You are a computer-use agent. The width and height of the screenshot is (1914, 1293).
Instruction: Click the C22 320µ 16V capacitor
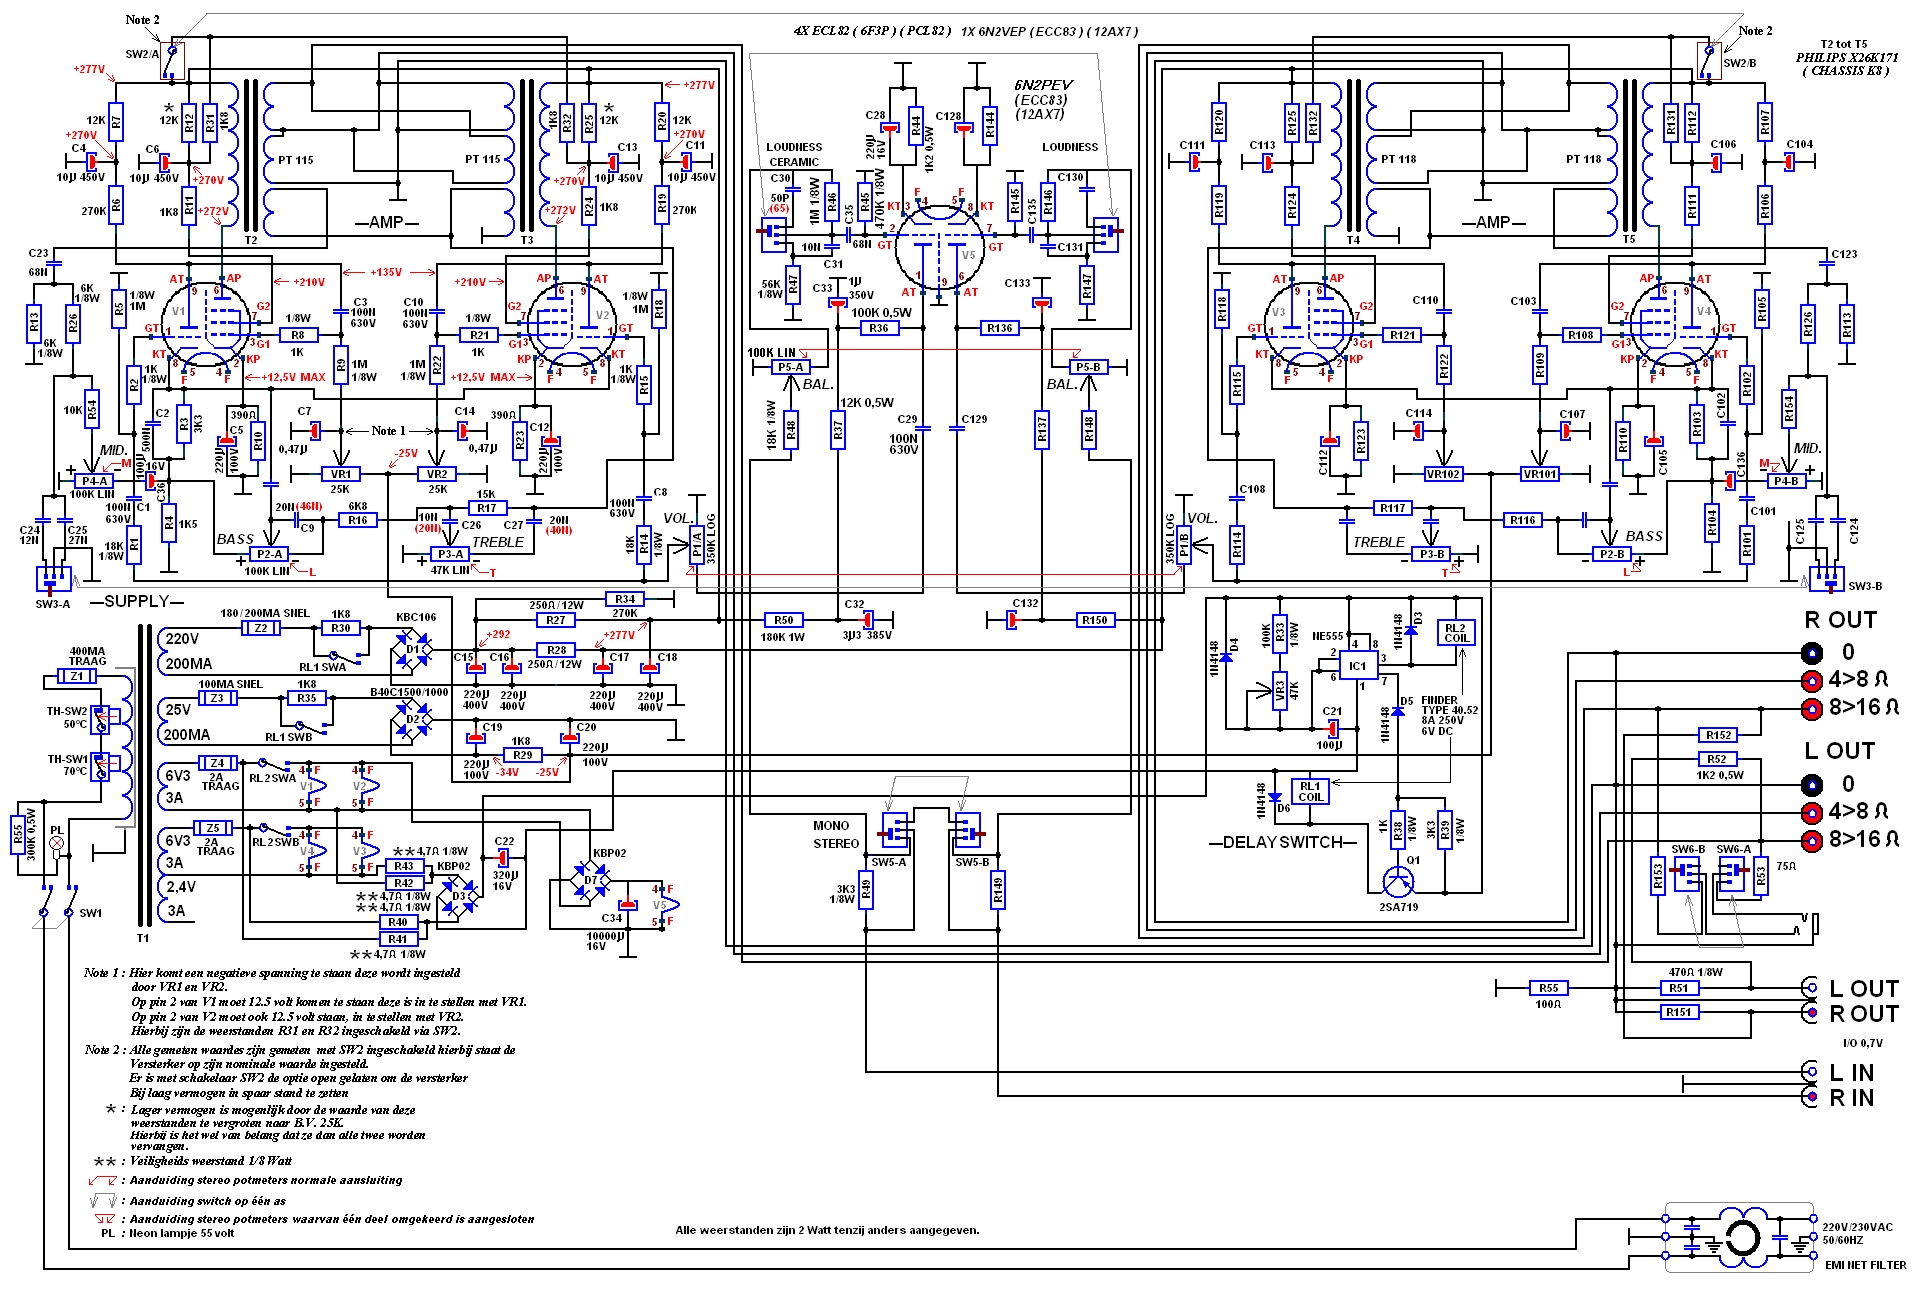(x=504, y=858)
